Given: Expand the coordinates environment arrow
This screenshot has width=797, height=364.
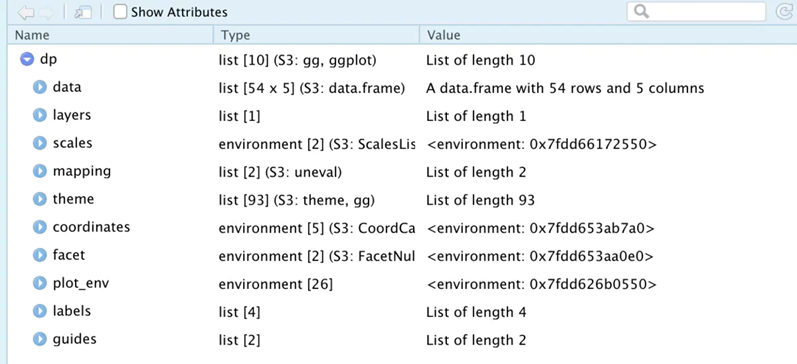Looking at the screenshot, I should 40,227.
